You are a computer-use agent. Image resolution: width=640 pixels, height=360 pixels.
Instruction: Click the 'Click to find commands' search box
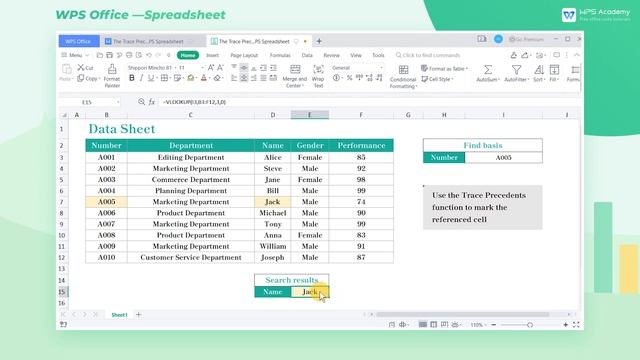(x=428, y=55)
